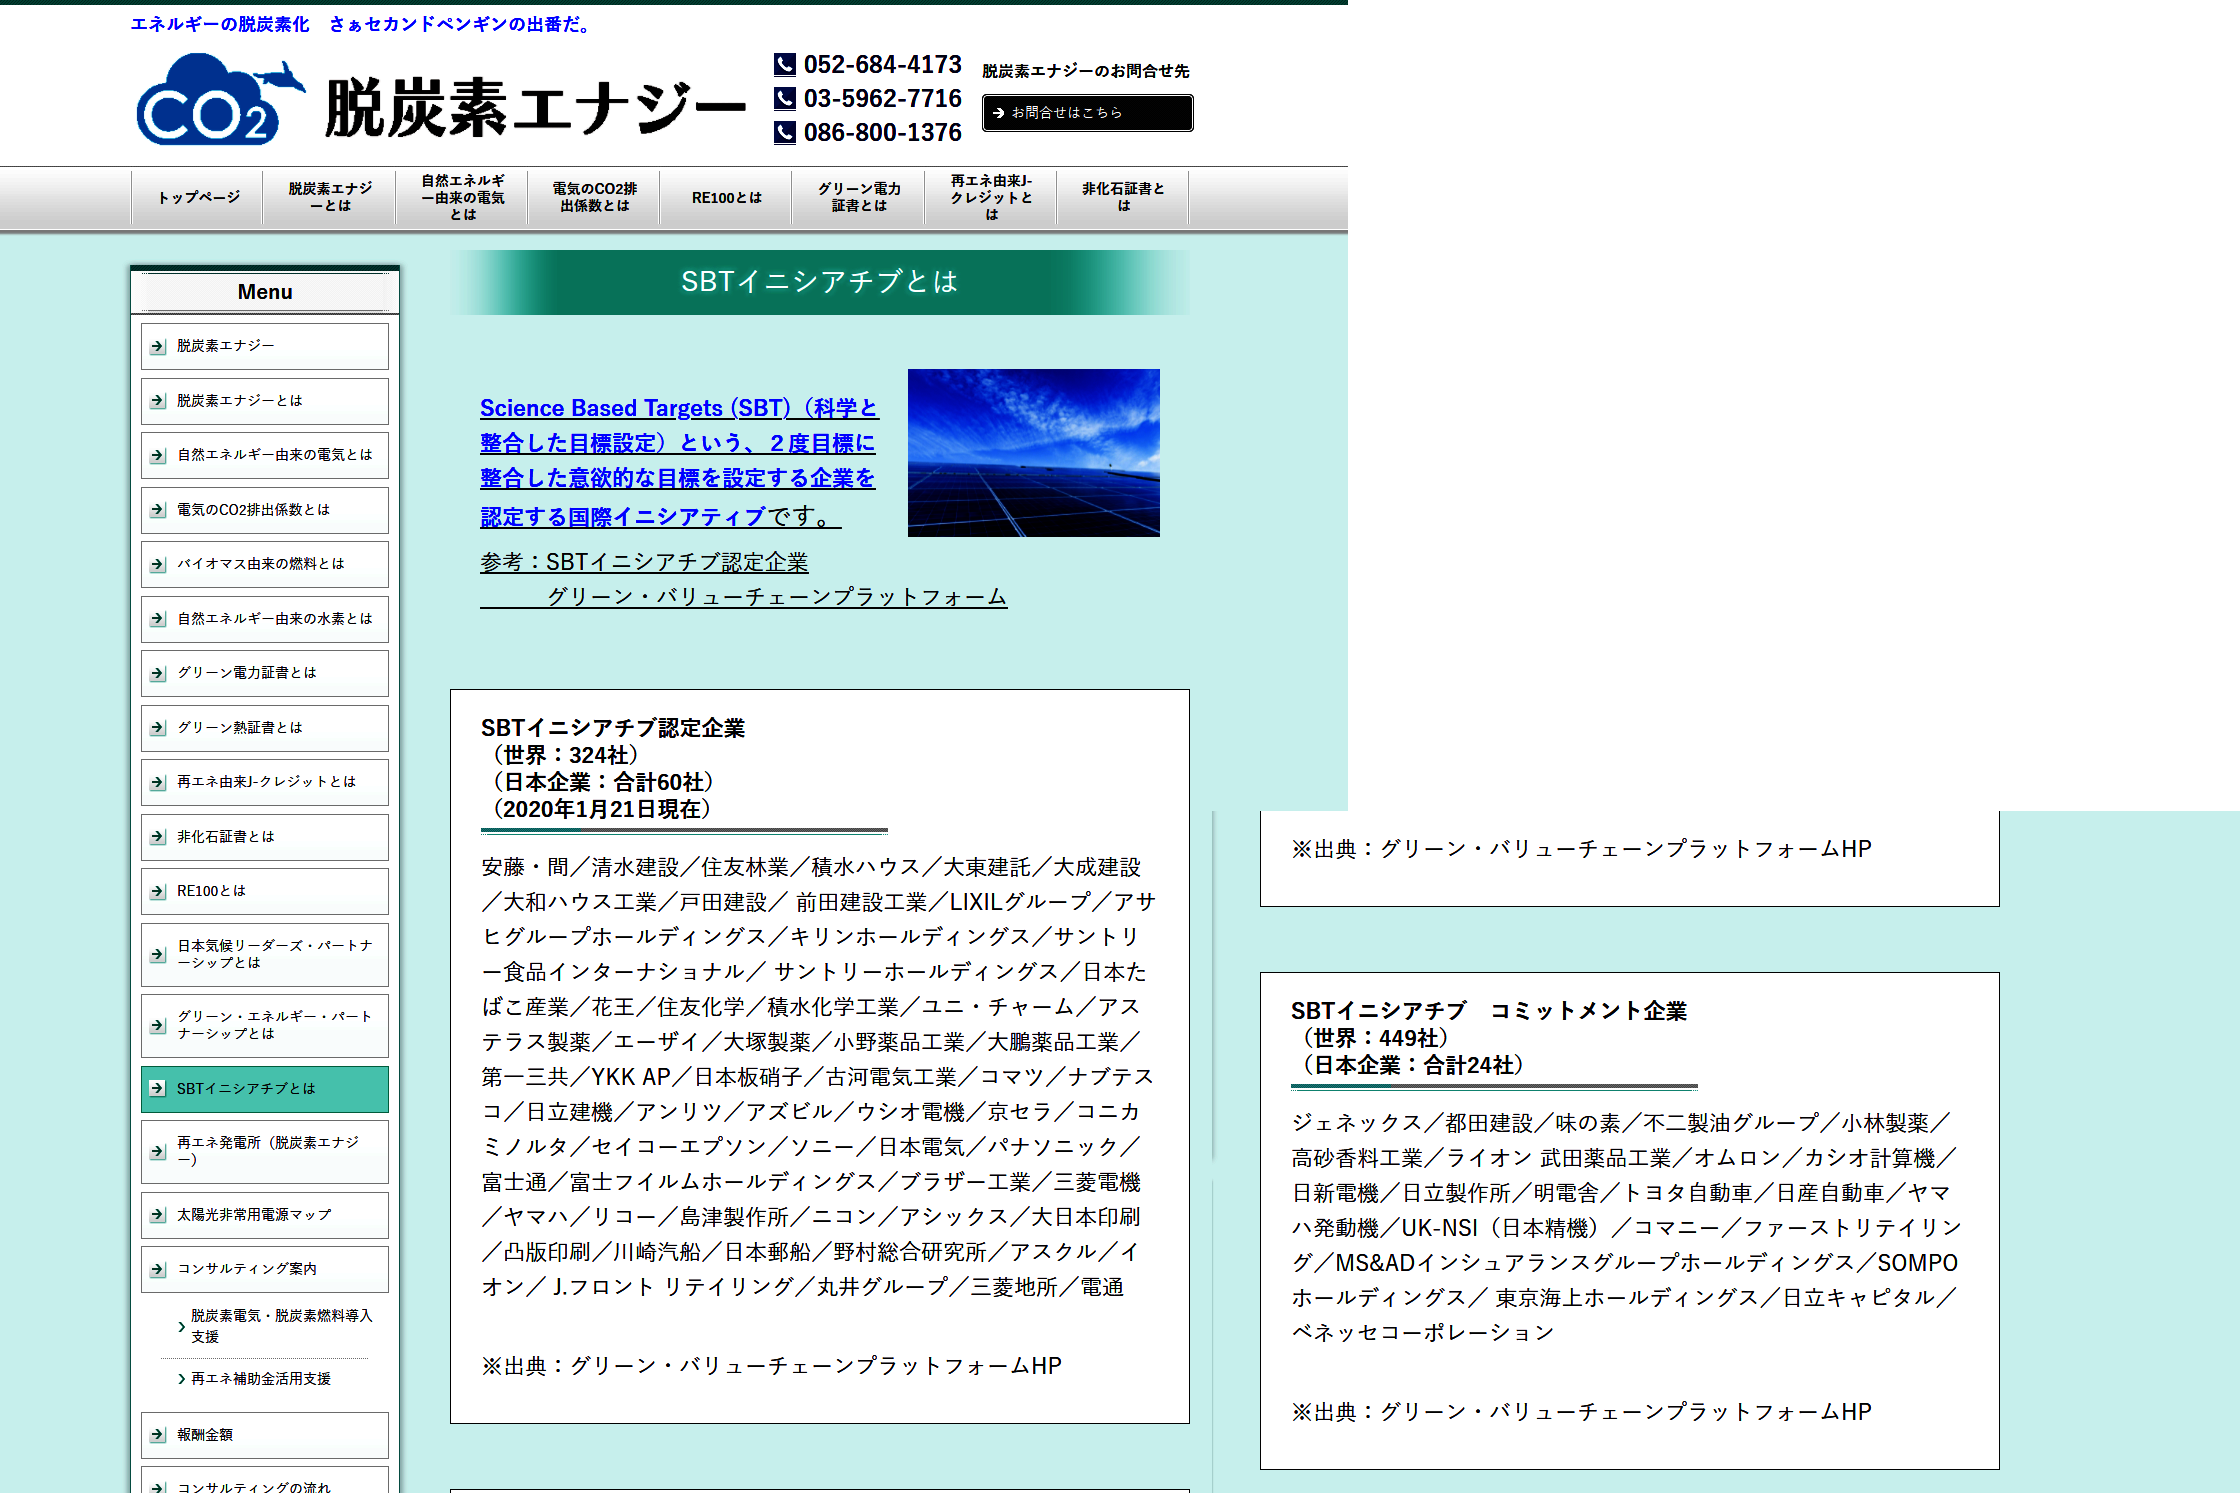Click arrow icon beside 自然エネルギー由来の水素とは
The height and width of the screenshot is (1493, 2240).
tap(158, 619)
